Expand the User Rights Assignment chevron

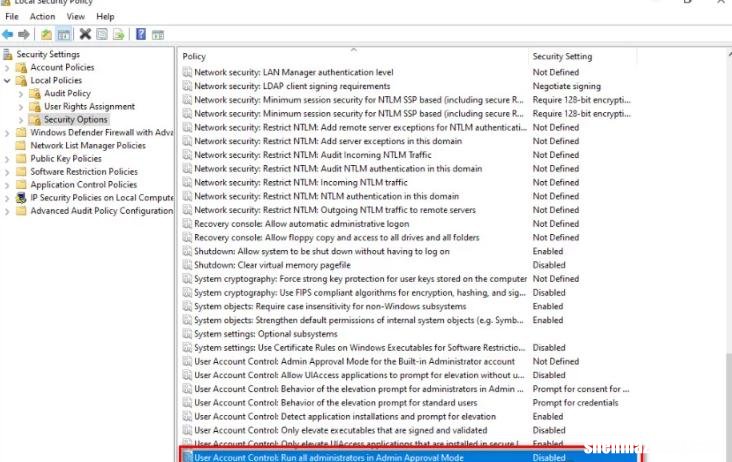click(21, 107)
